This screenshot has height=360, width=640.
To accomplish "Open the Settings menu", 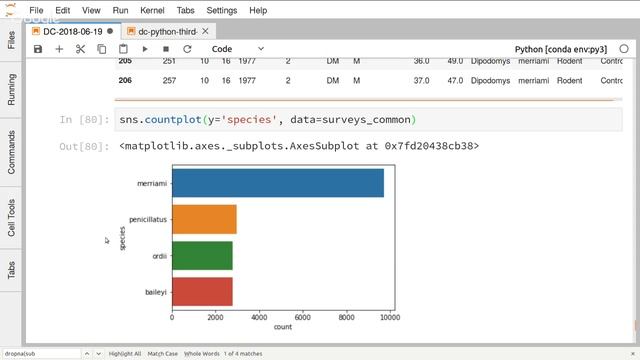I will [x=222, y=11].
